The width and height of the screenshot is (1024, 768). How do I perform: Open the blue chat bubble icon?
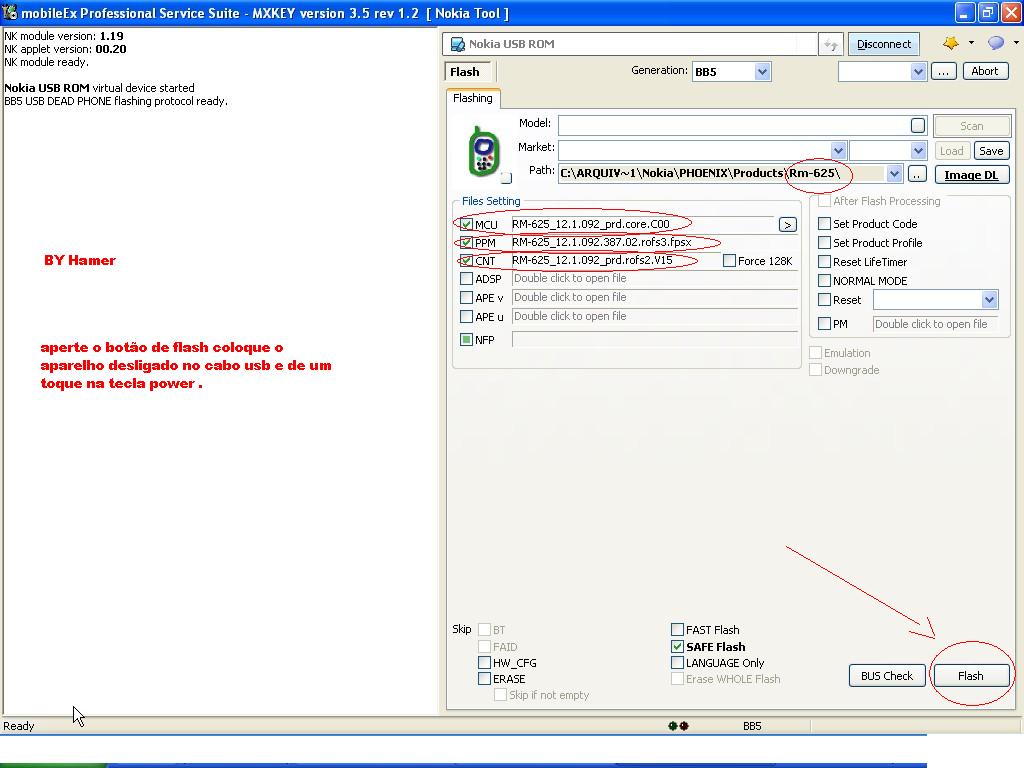996,43
